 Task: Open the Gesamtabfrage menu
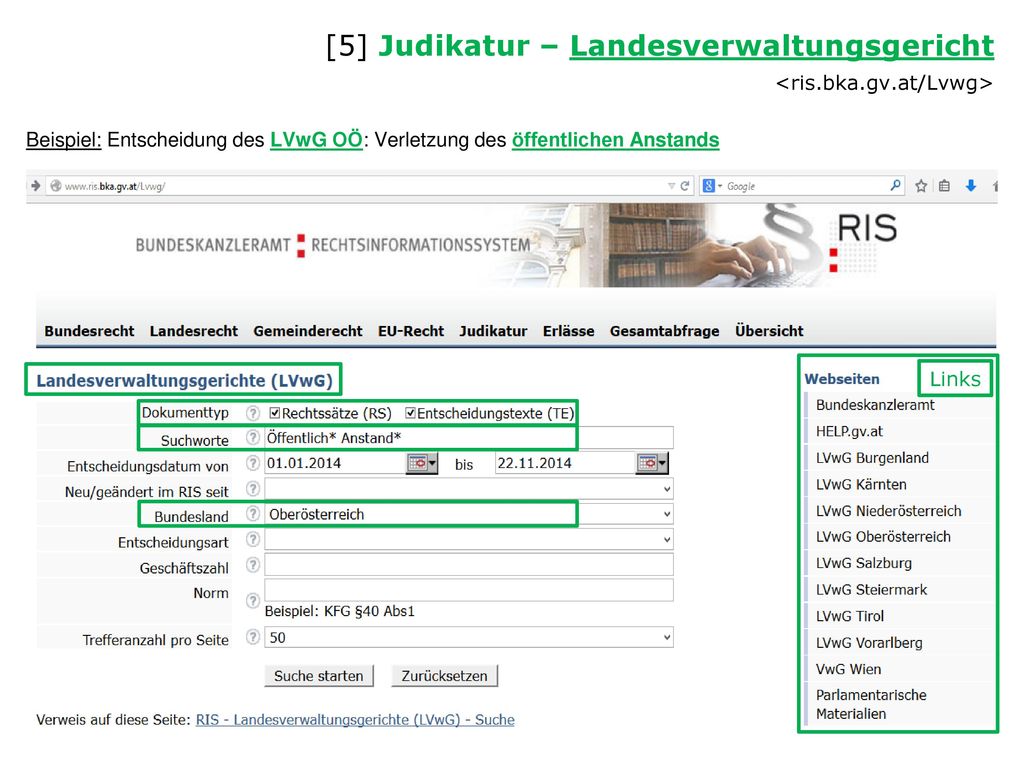click(x=665, y=331)
